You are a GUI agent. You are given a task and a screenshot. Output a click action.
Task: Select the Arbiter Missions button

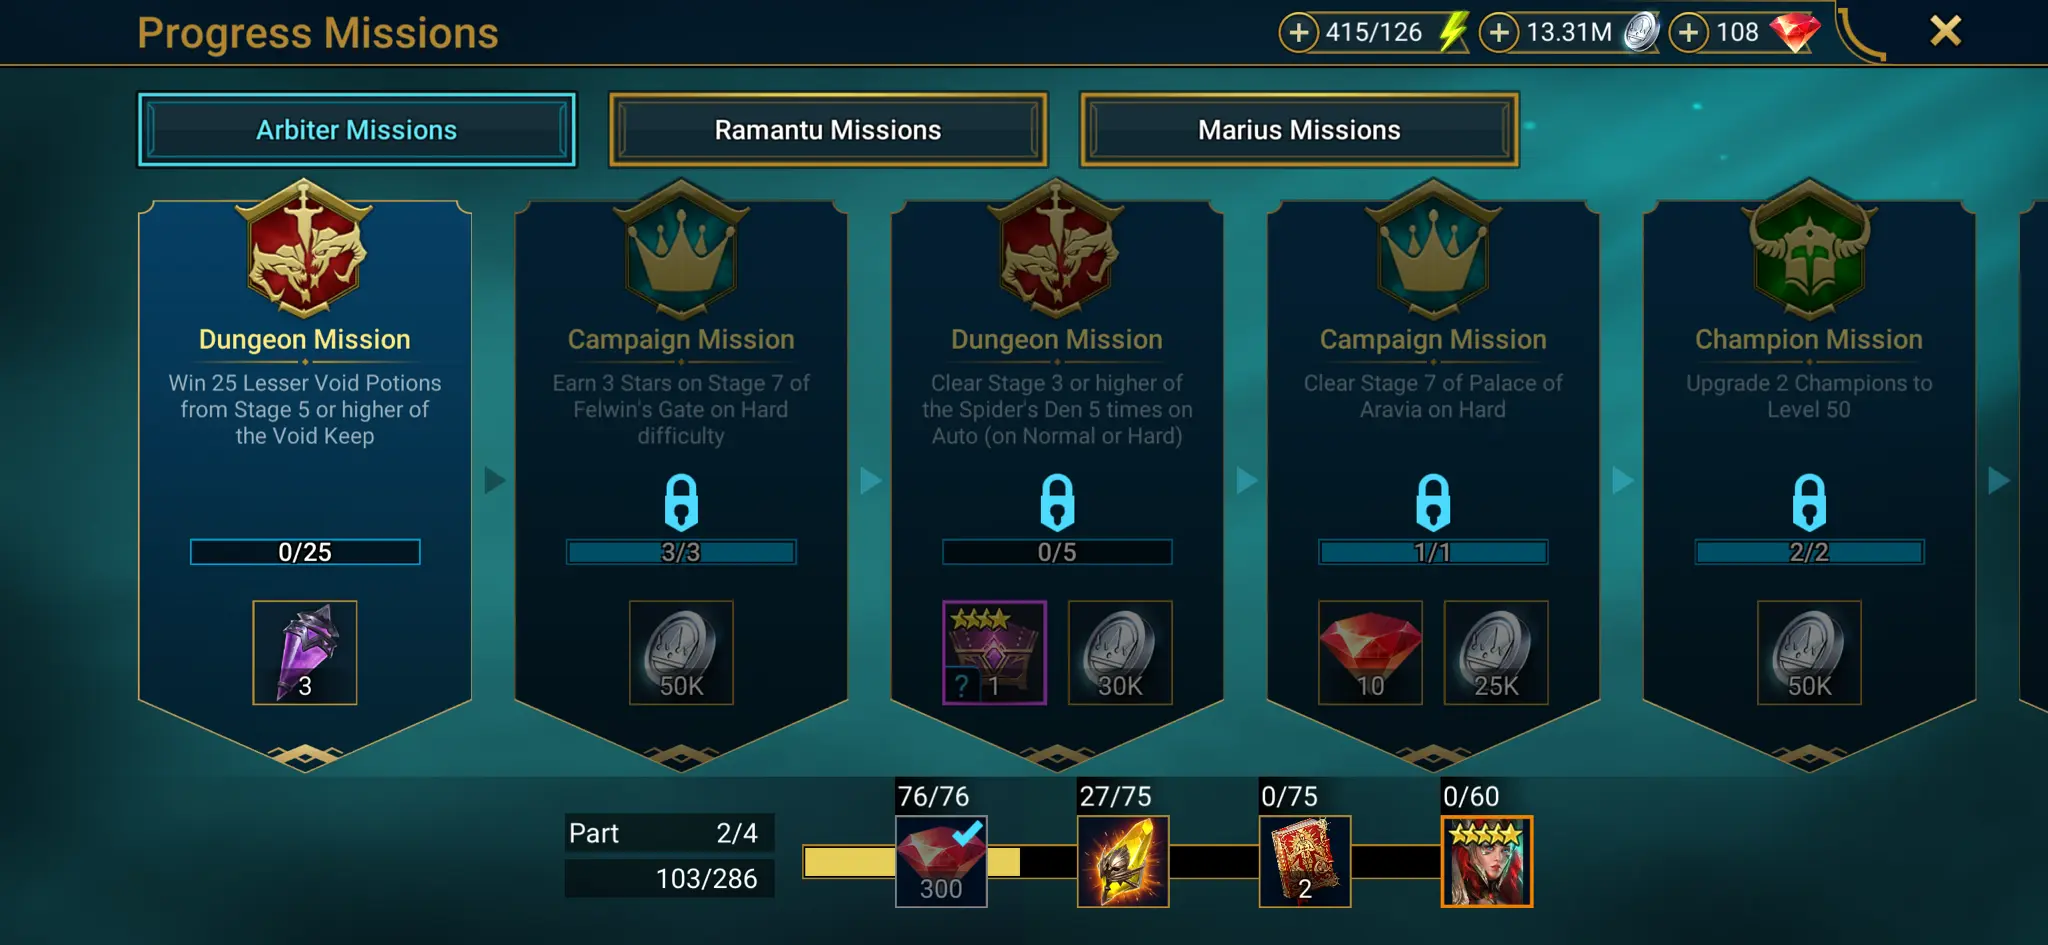(x=357, y=130)
